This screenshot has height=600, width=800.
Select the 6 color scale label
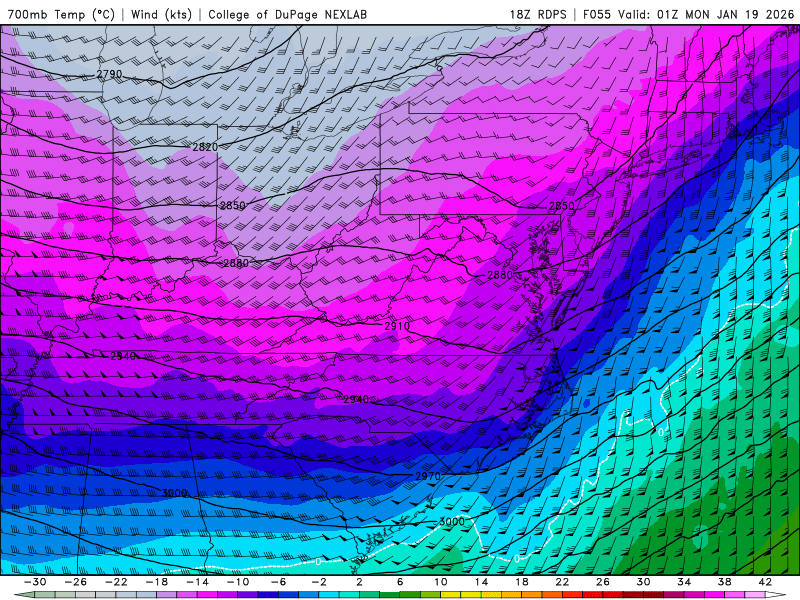[x=400, y=582]
